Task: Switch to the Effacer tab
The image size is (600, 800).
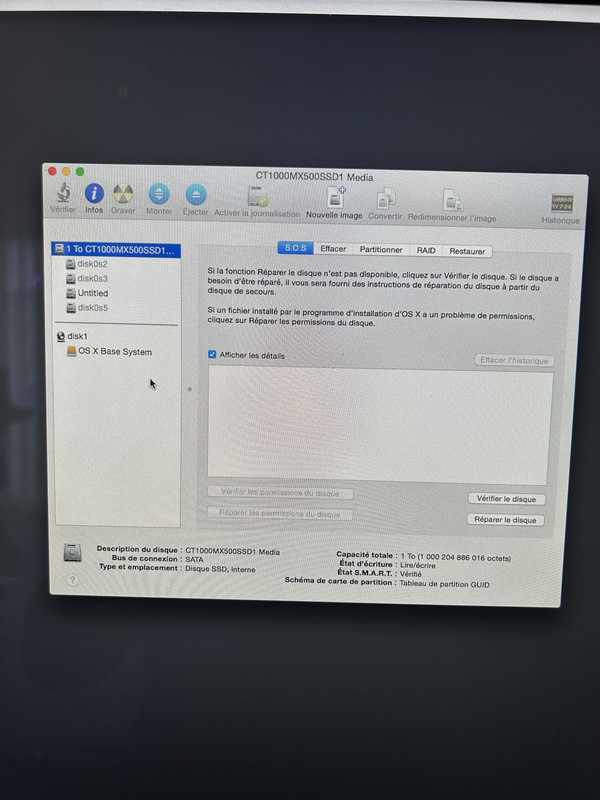Action: (x=333, y=248)
